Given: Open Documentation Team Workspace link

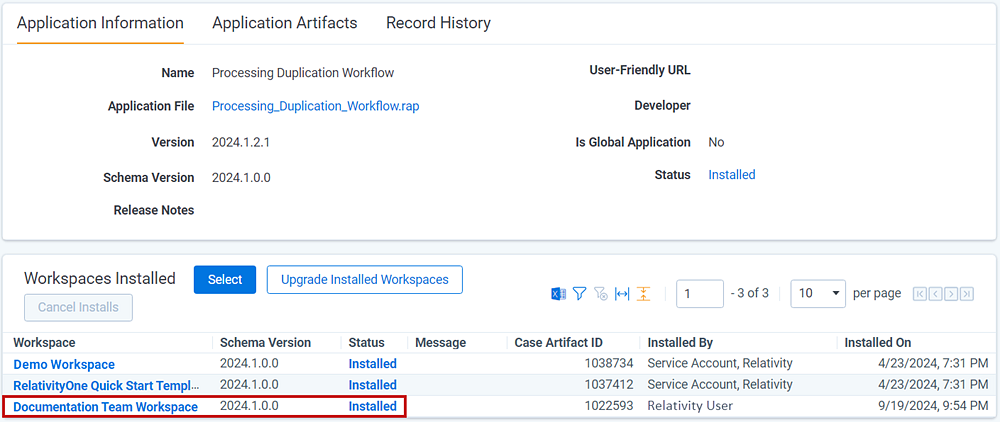Looking at the screenshot, I should tap(105, 406).
